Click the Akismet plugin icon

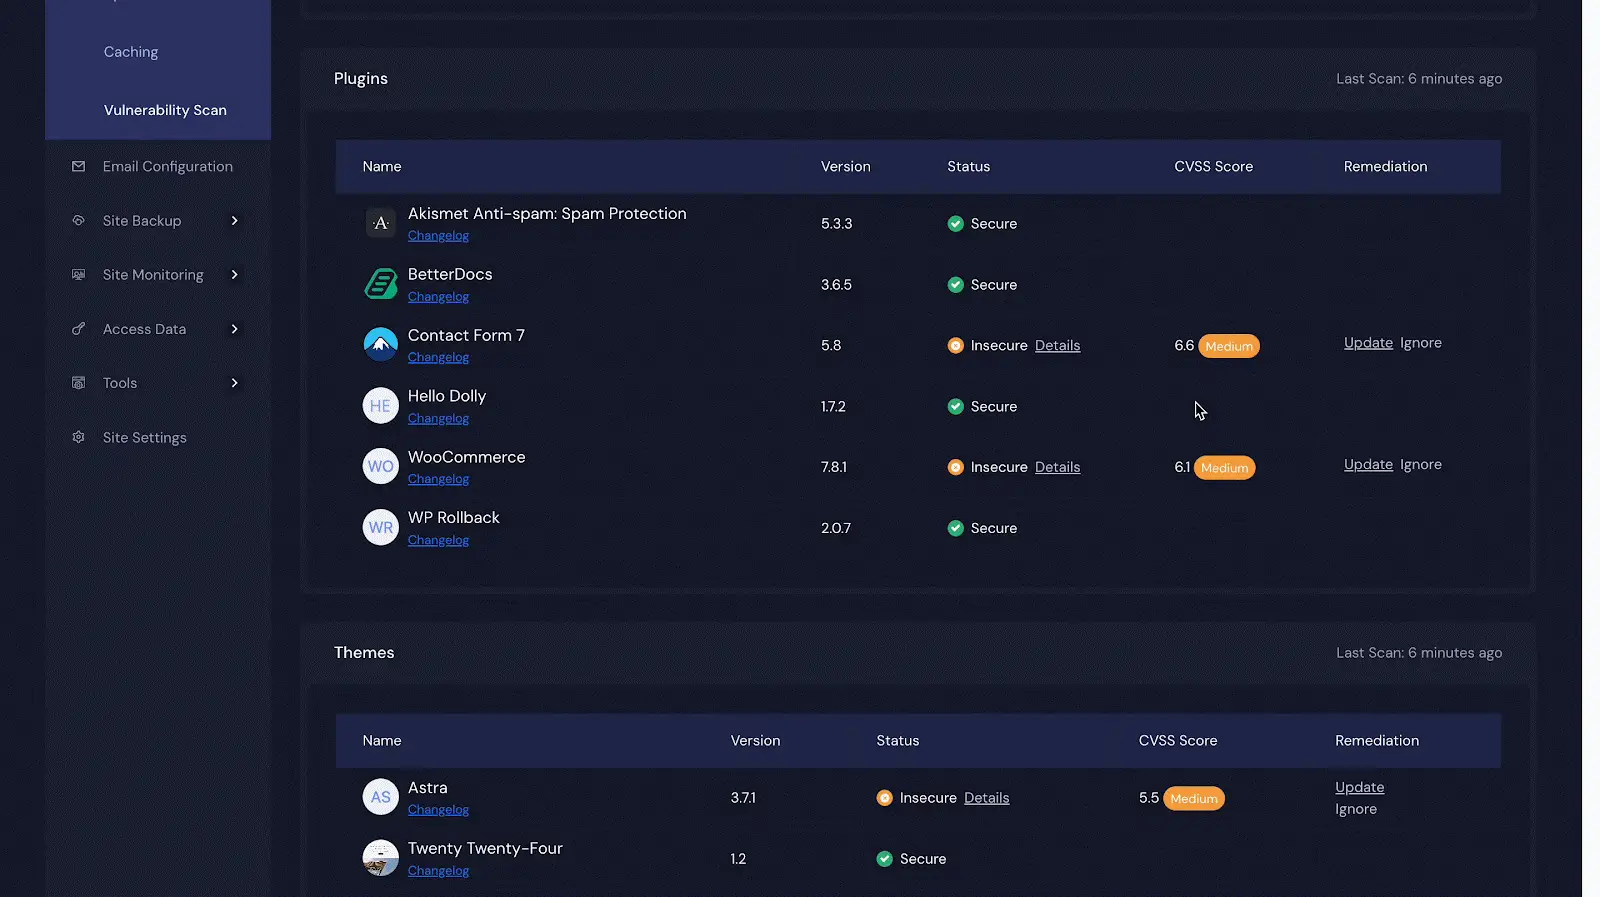(x=380, y=223)
